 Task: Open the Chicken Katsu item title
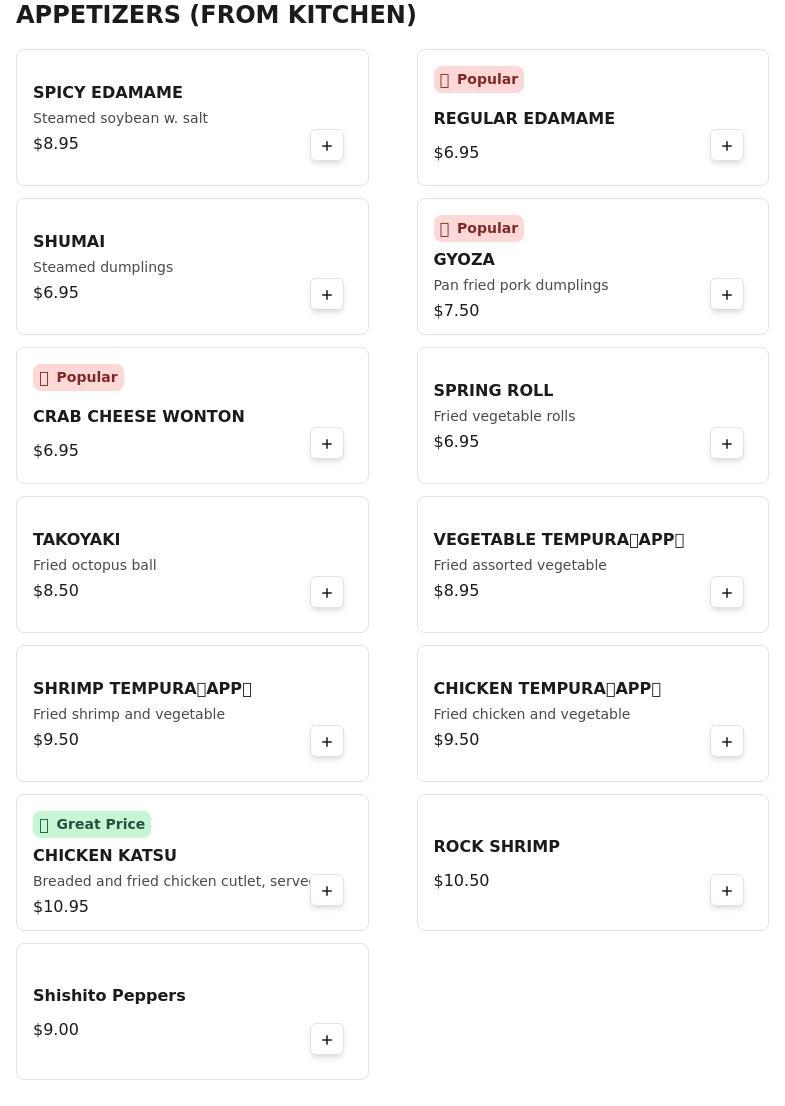pos(105,856)
